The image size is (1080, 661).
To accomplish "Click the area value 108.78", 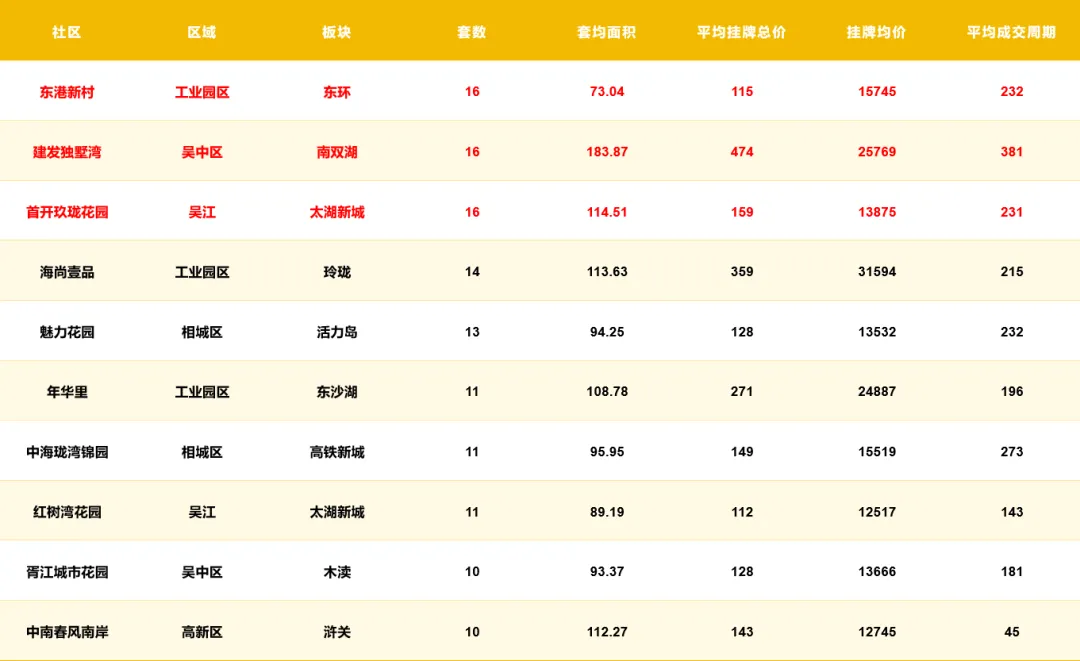I will coord(607,391).
